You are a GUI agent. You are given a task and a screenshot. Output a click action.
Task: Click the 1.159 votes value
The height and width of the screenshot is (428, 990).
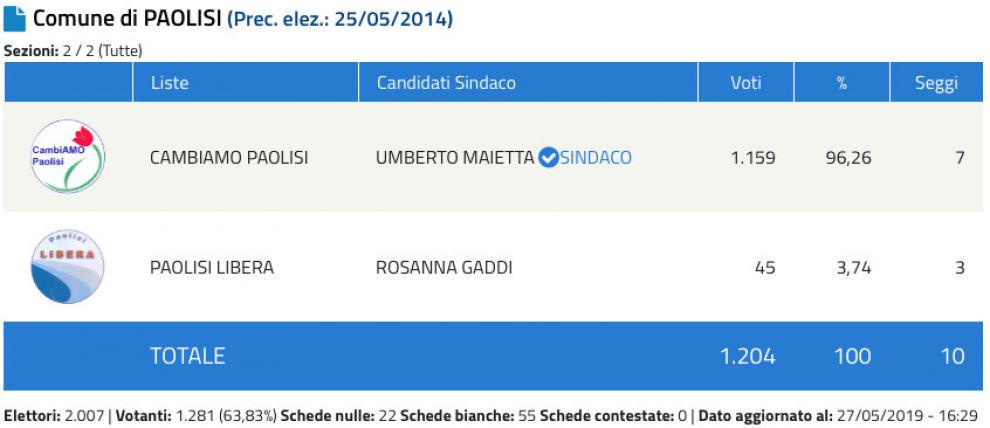point(753,158)
